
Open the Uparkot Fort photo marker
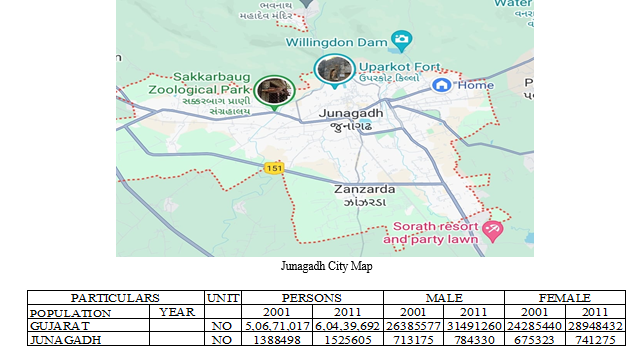(335, 70)
